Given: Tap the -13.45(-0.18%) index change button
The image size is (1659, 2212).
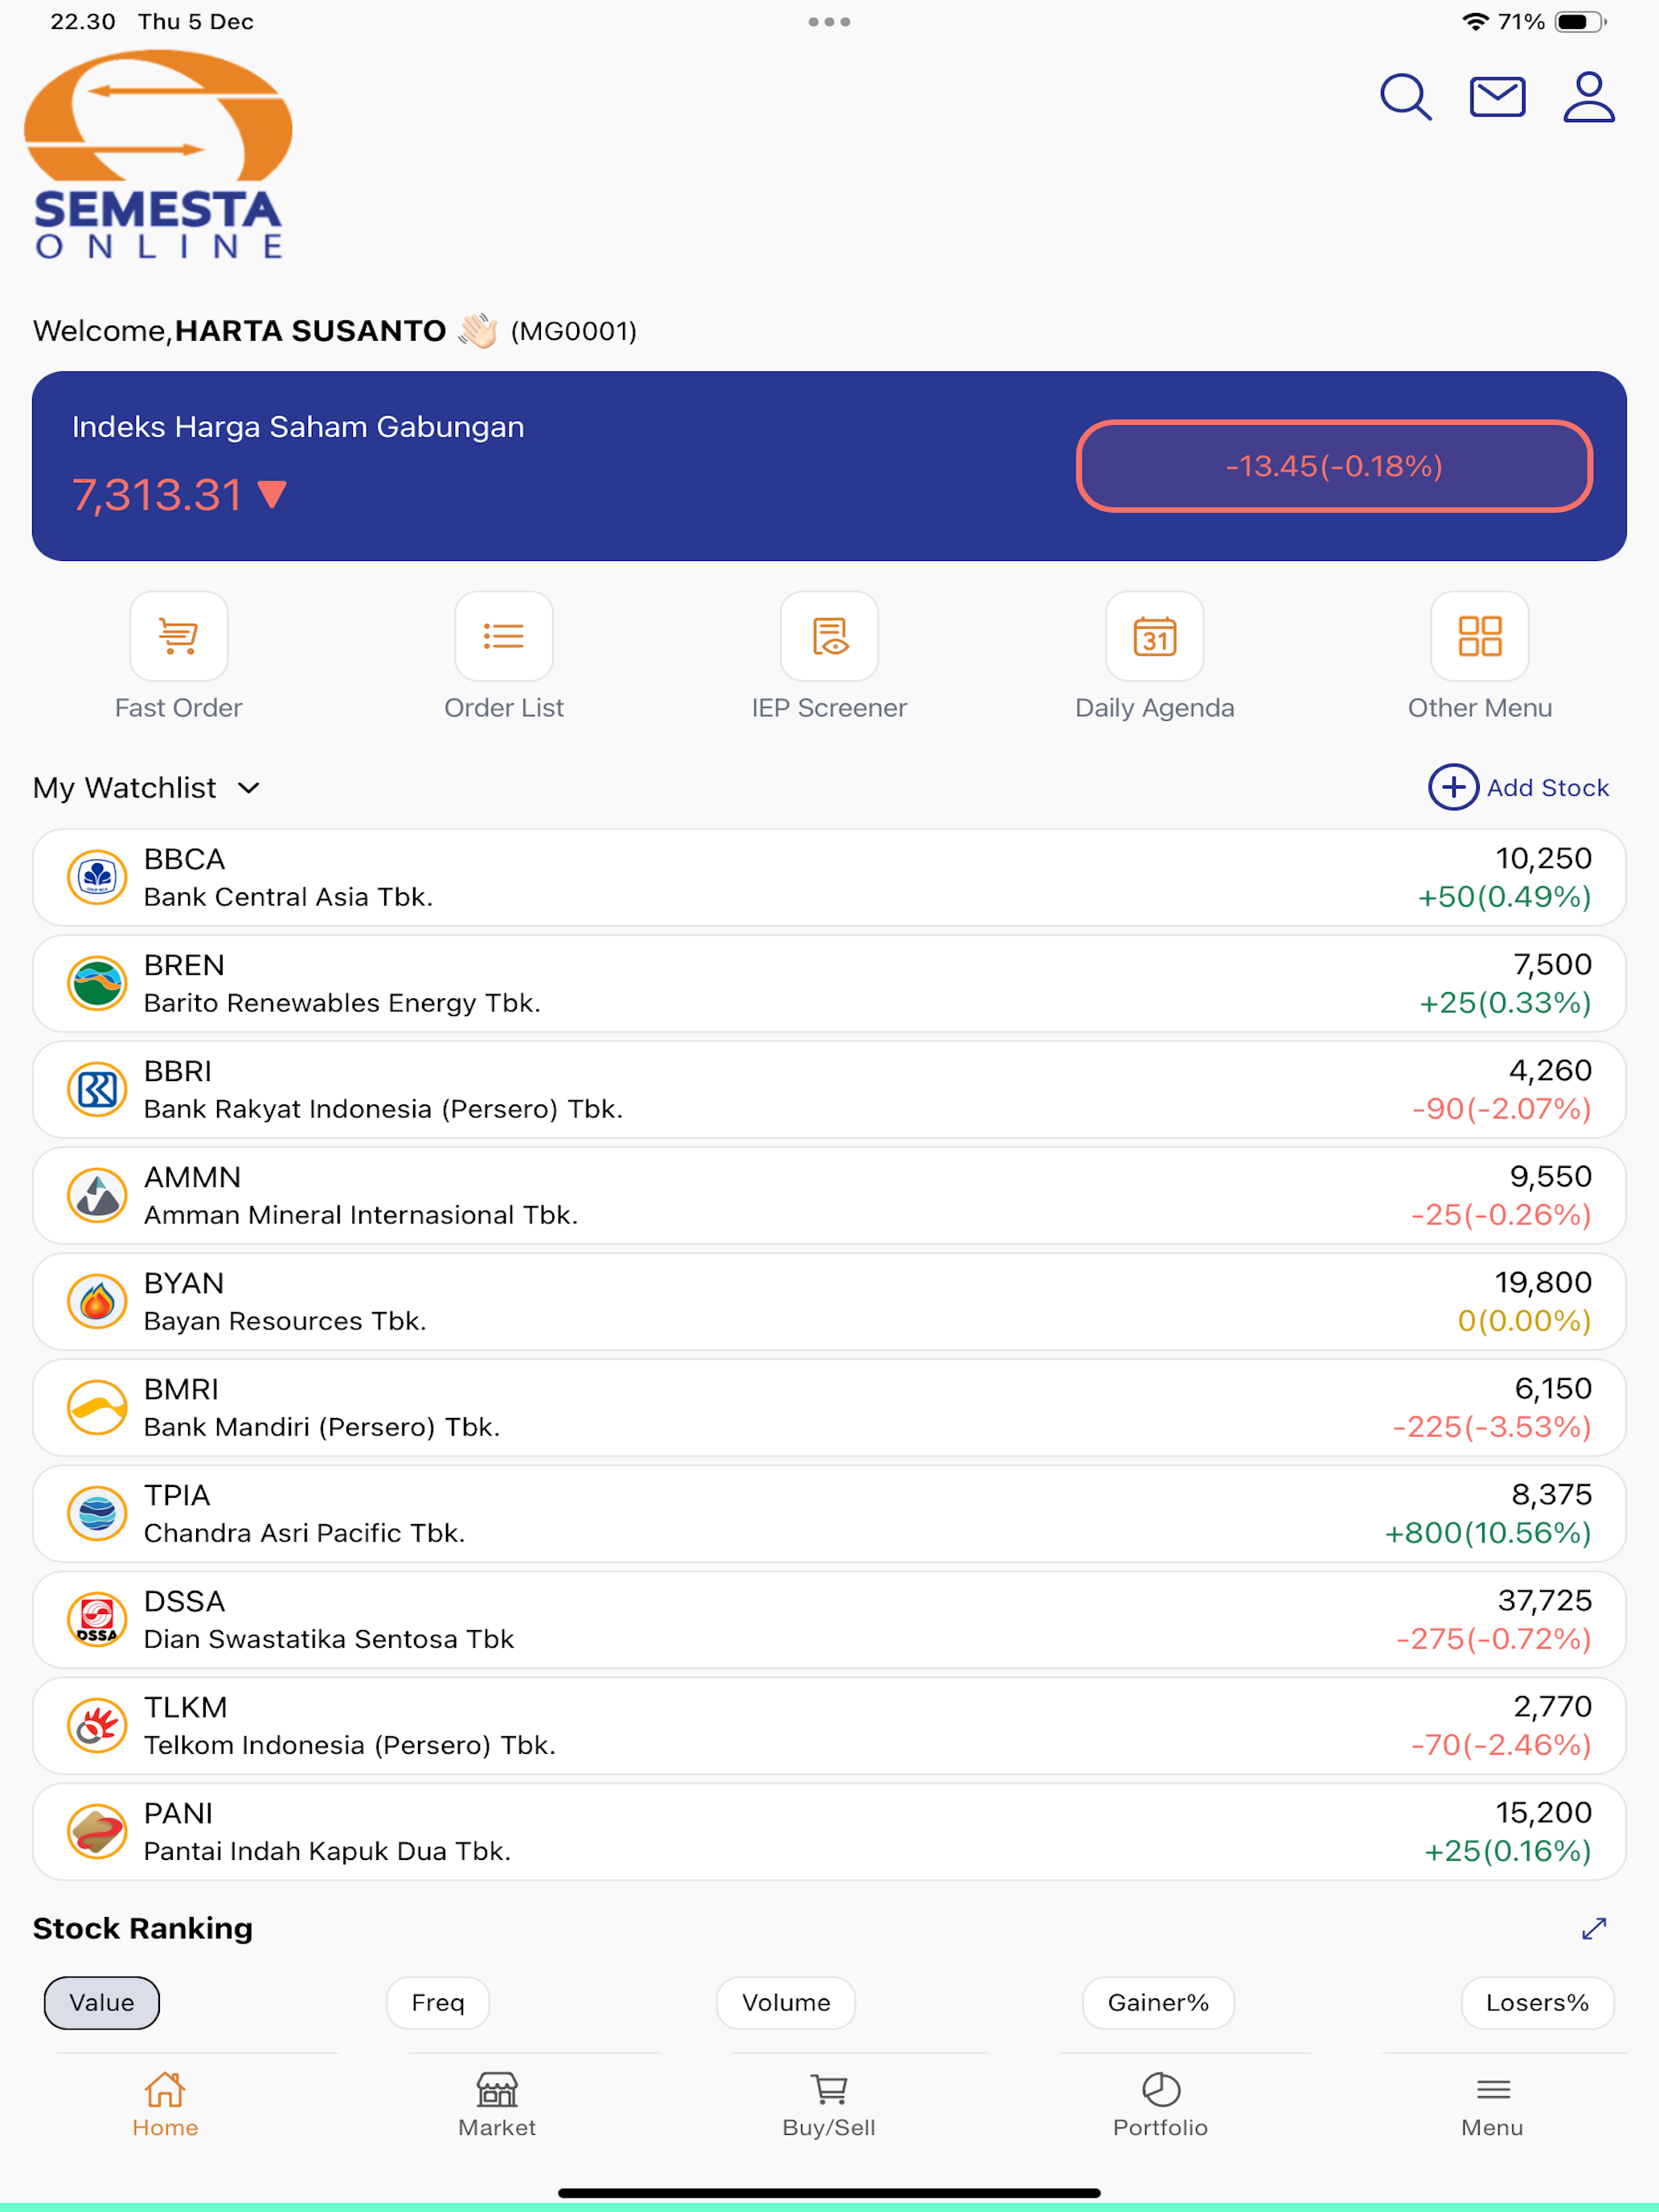Looking at the screenshot, I should point(1334,466).
